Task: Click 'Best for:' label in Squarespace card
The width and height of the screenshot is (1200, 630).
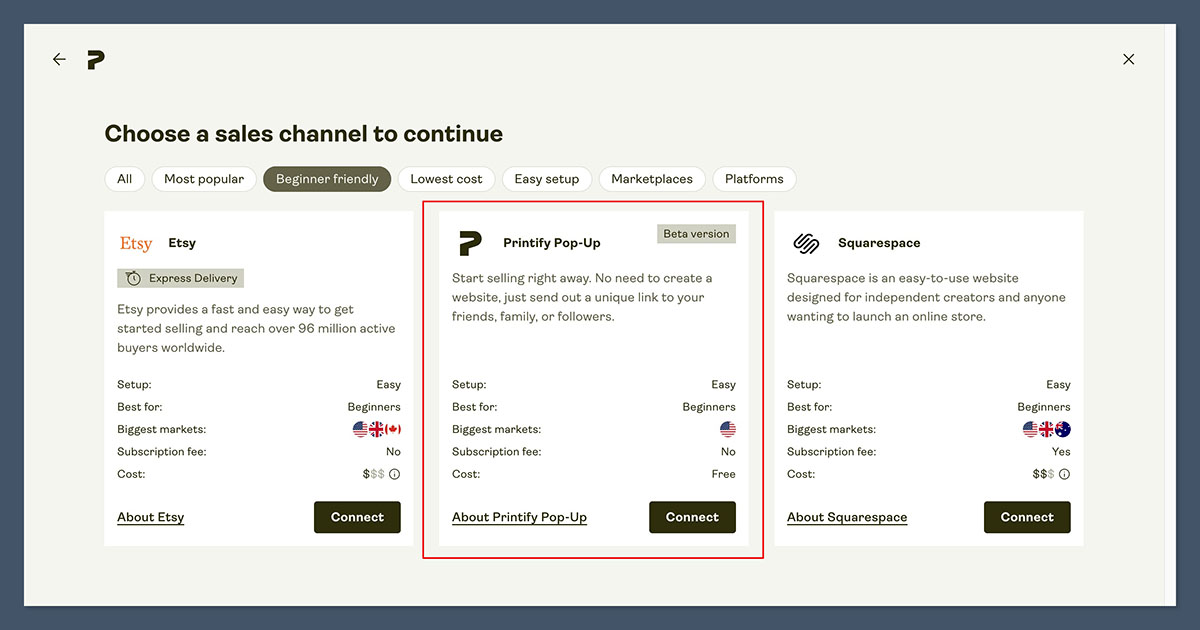Action: (x=809, y=407)
